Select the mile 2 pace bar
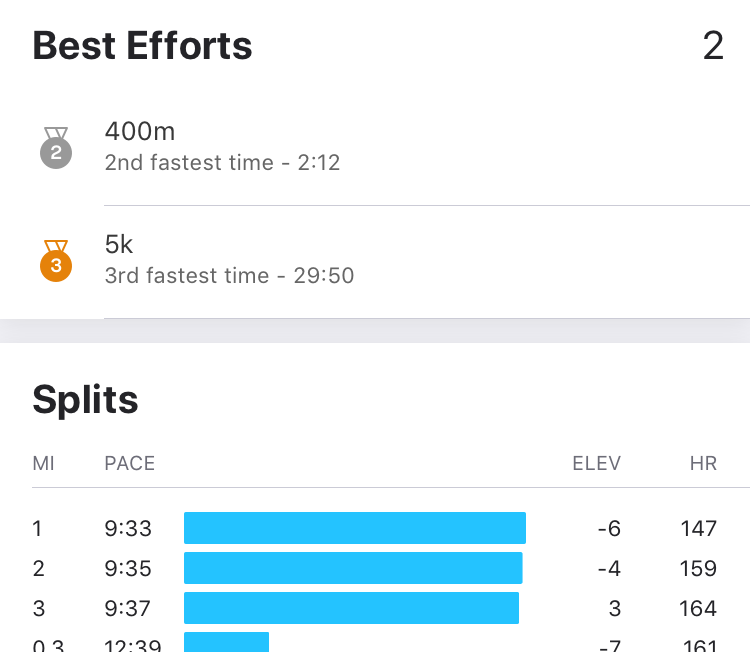 click(353, 568)
